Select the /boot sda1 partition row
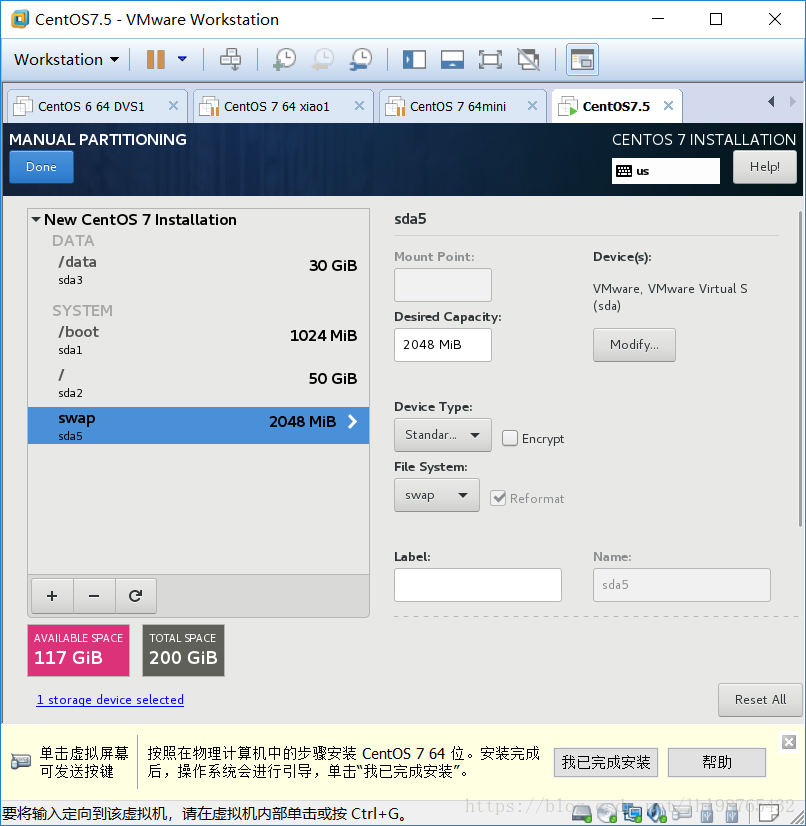 [x=199, y=340]
